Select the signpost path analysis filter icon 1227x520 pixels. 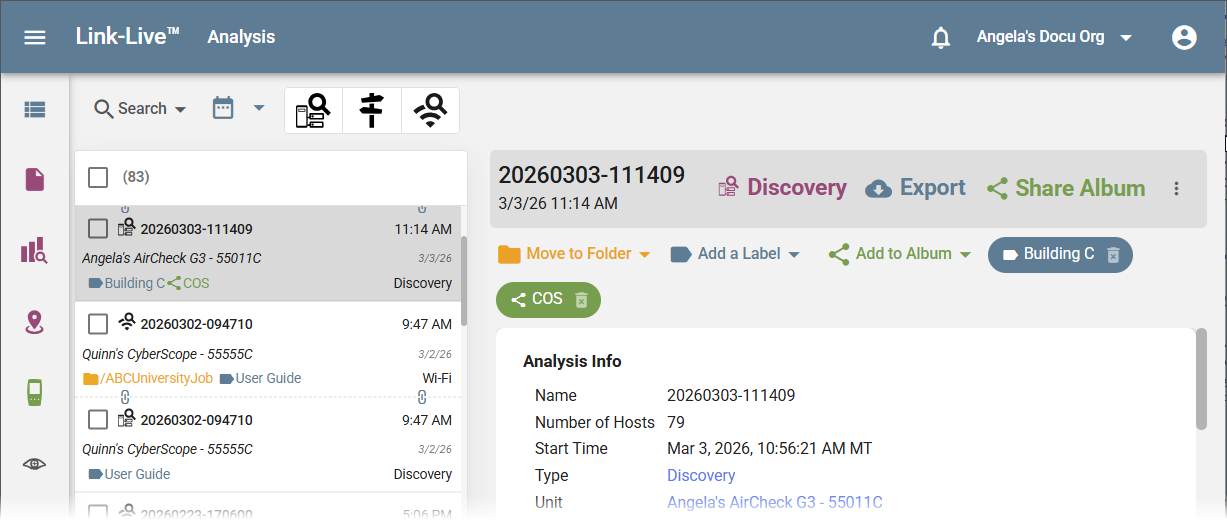[x=372, y=110]
